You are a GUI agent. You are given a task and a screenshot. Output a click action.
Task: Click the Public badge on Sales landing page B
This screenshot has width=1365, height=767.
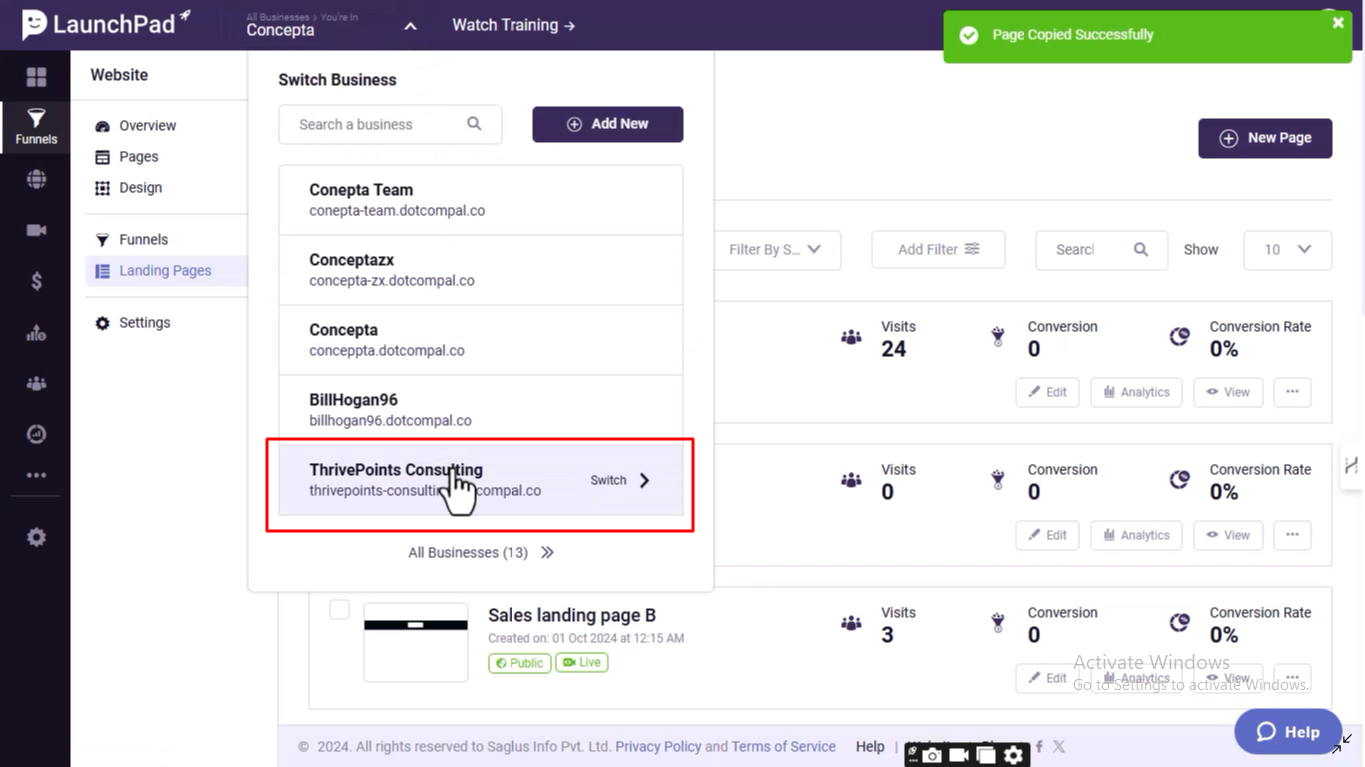520,662
